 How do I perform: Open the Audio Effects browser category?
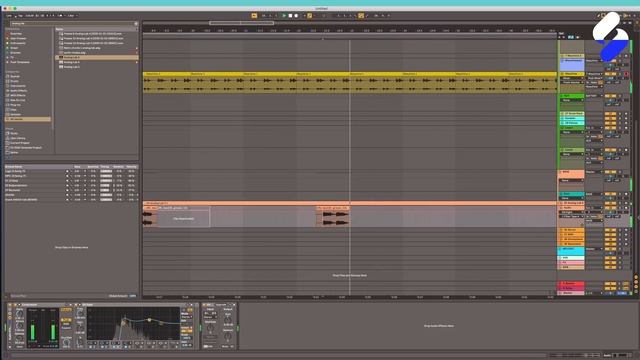[x=18, y=91]
